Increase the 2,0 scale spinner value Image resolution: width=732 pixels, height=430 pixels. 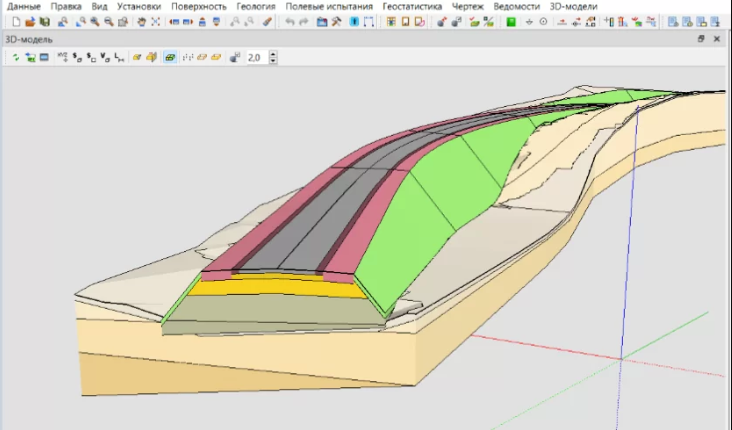tap(273, 55)
